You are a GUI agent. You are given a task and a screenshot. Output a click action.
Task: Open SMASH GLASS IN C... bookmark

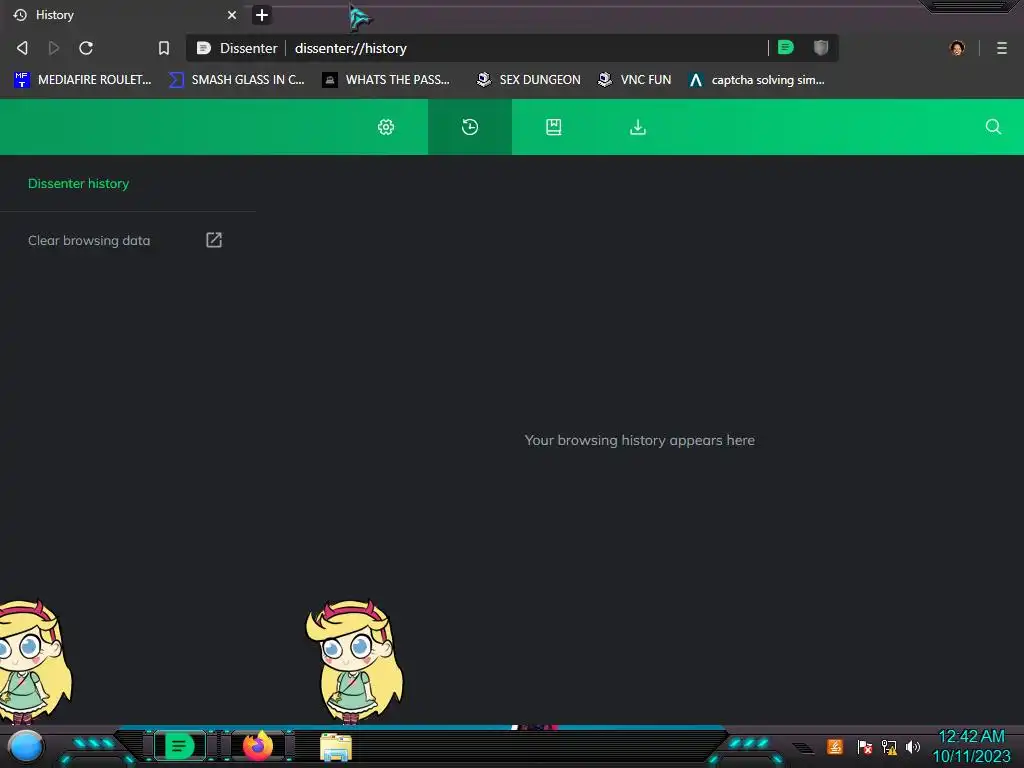[237, 80]
